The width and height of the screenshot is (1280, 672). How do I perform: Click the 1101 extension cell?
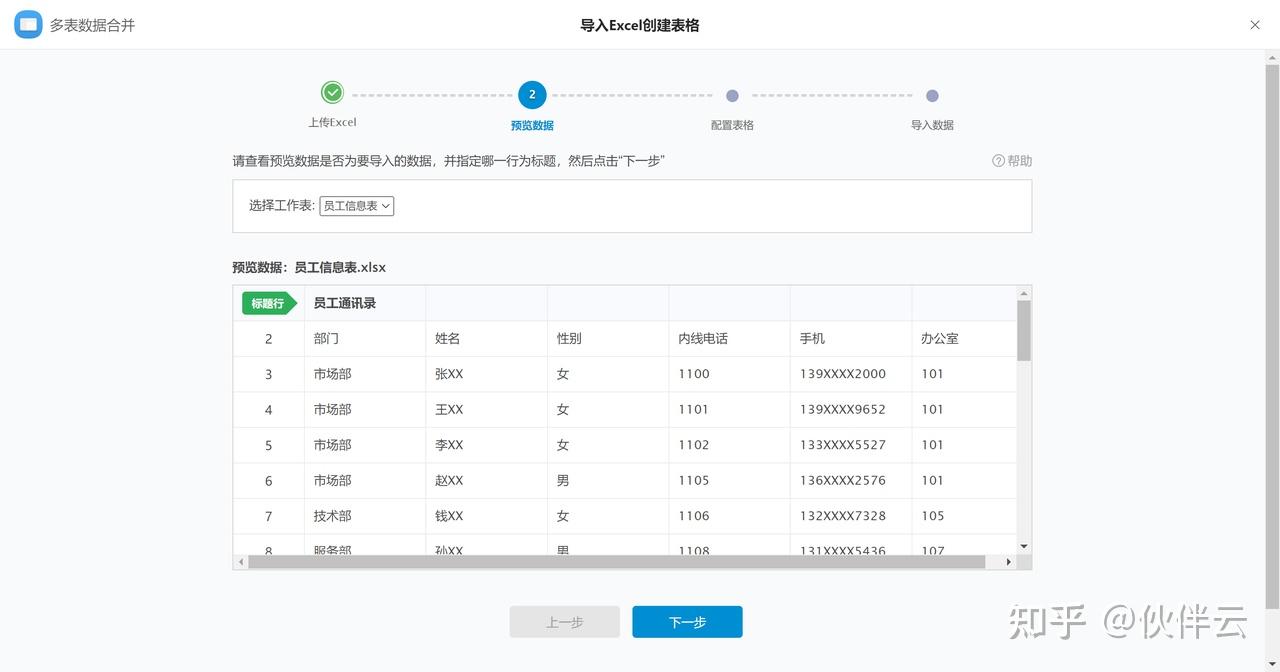click(730, 410)
